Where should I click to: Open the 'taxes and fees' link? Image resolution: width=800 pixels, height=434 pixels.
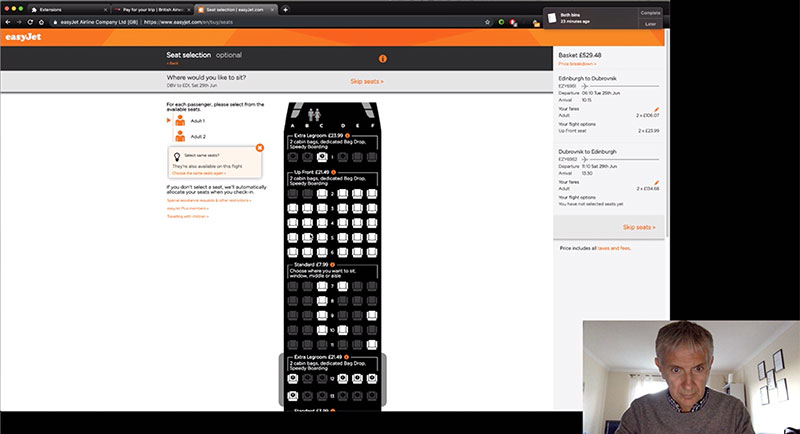pos(614,248)
